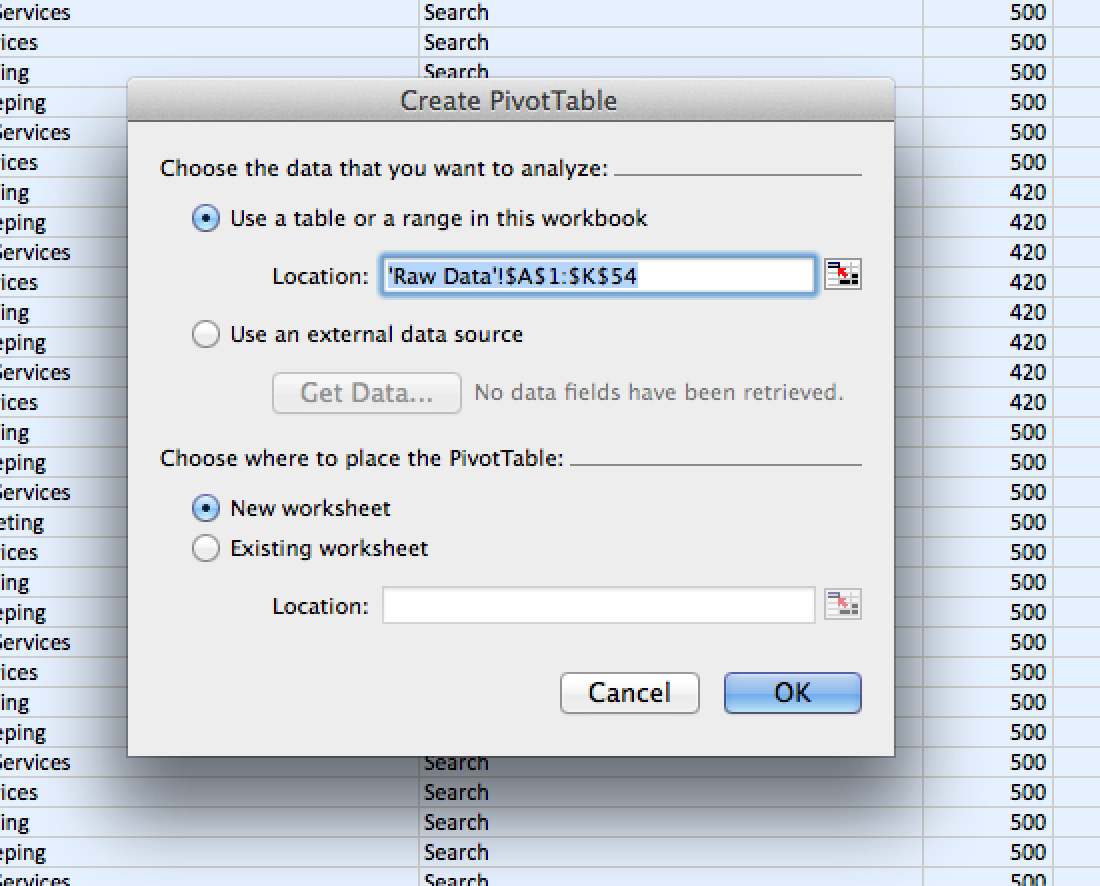Choose 'Use an external data source' option
The height and width of the screenshot is (886, 1100).
(x=206, y=335)
